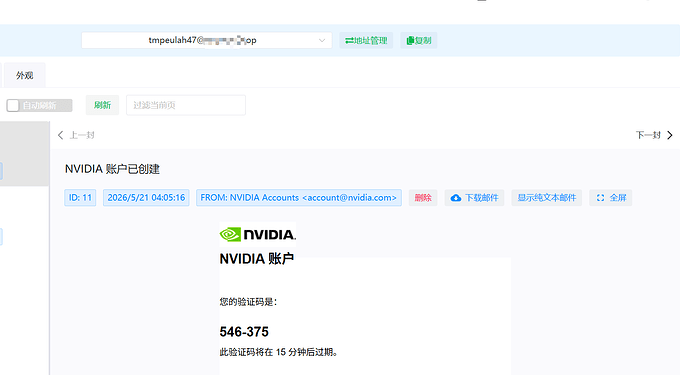The width and height of the screenshot is (690, 375).
Task: Click the 2026/5/21 04:05:16 date tag
Action: pyautogui.click(x=146, y=198)
